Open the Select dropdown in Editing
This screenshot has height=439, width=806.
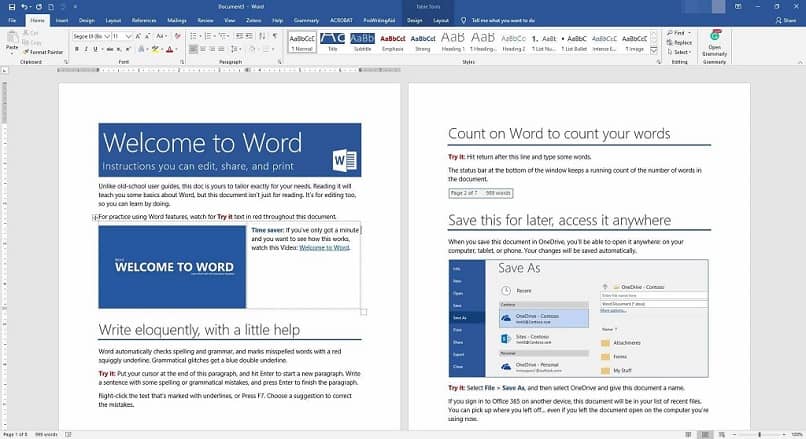point(679,52)
